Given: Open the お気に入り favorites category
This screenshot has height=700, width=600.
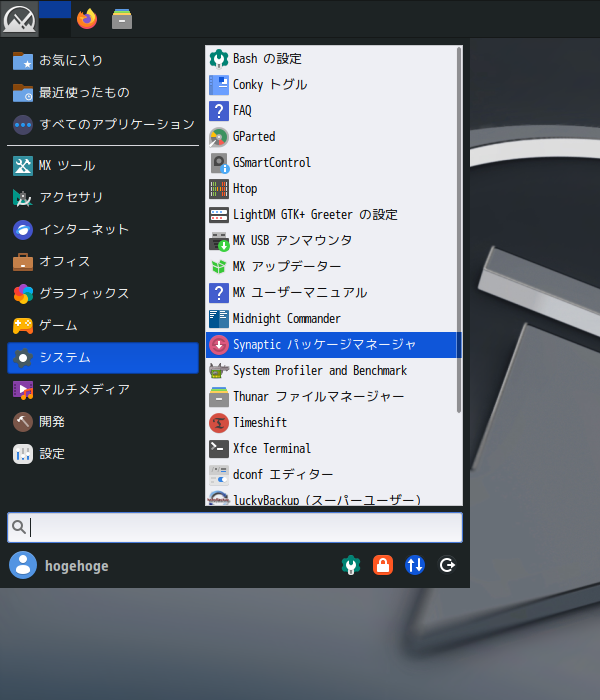Looking at the screenshot, I should (103, 60).
